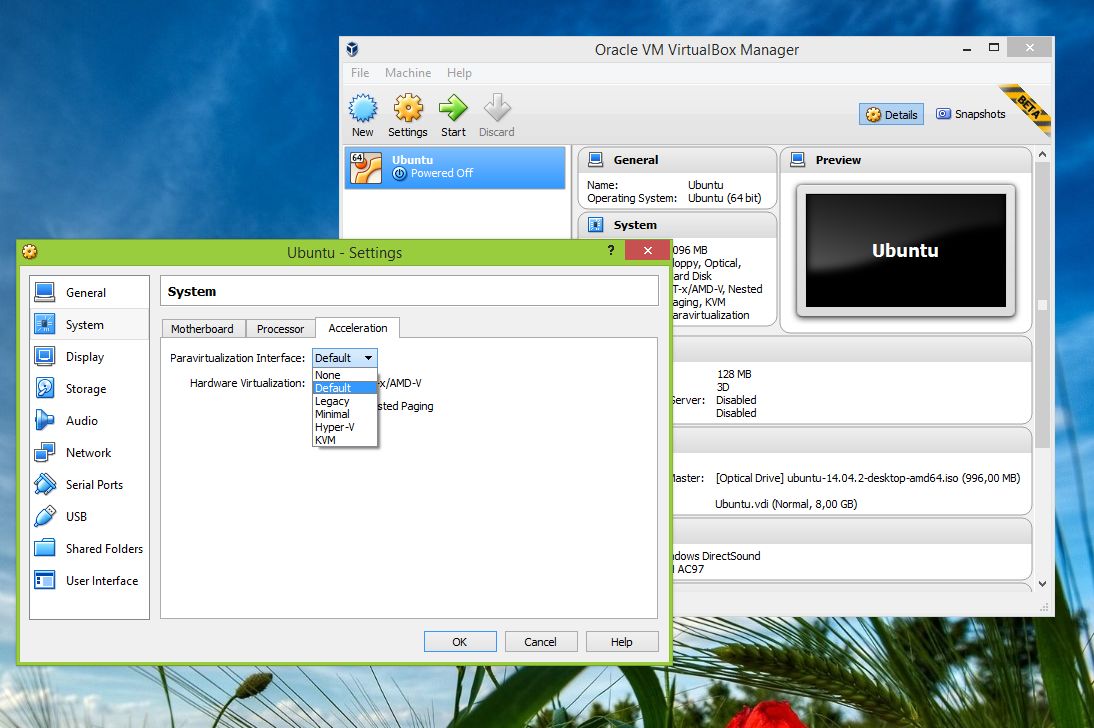Open the Network settings category
Image resolution: width=1094 pixels, height=728 pixels.
(89, 453)
